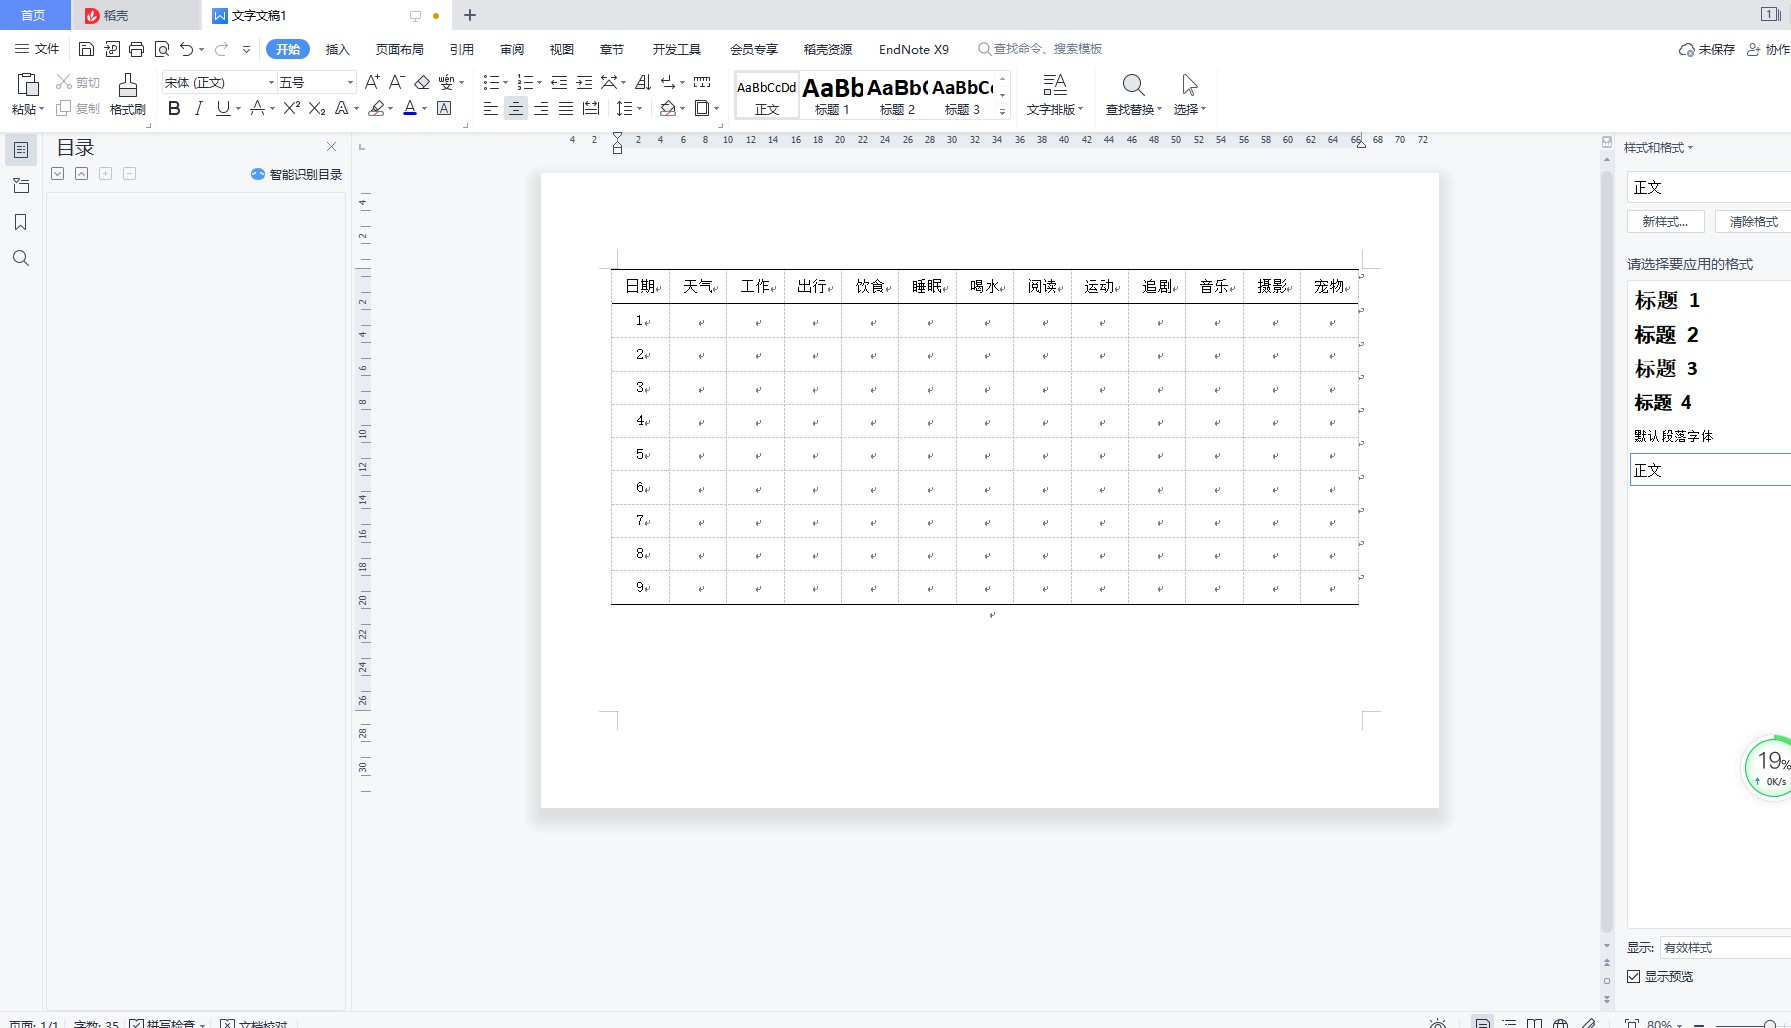Open Print Preview icon
This screenshot has width=1791, height=1028.
(162, 49)
